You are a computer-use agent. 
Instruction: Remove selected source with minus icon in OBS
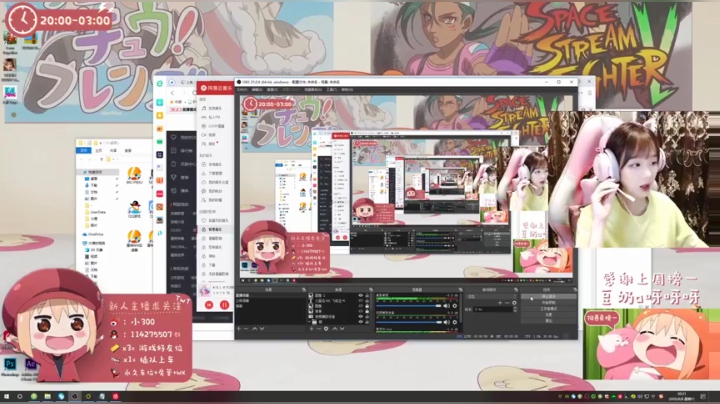coord(319,329)
